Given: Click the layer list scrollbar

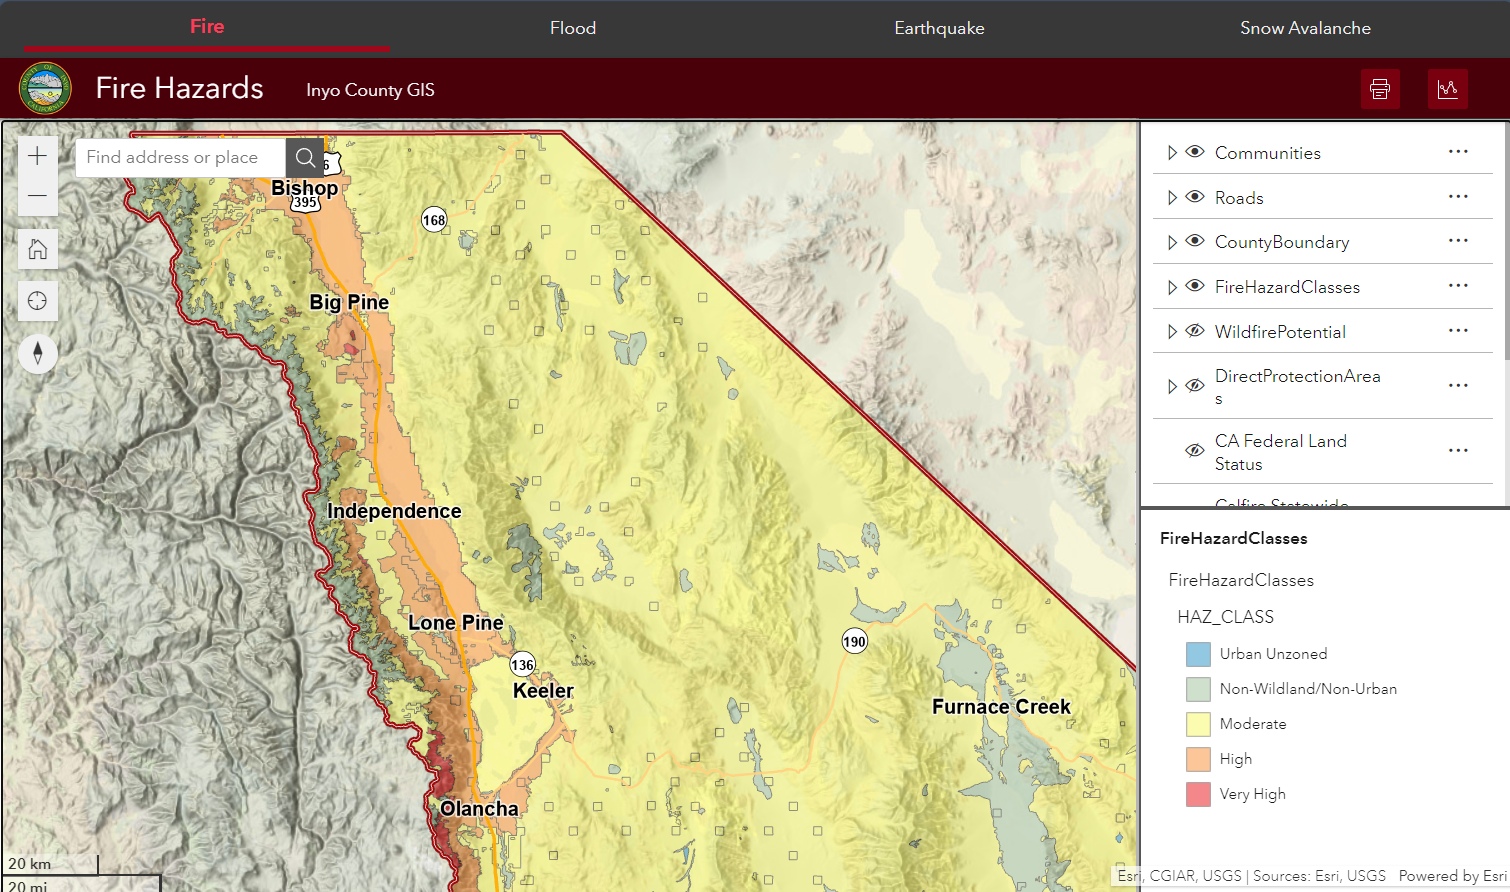Looking at the screenshot, I should click(x=1506, y=240).
